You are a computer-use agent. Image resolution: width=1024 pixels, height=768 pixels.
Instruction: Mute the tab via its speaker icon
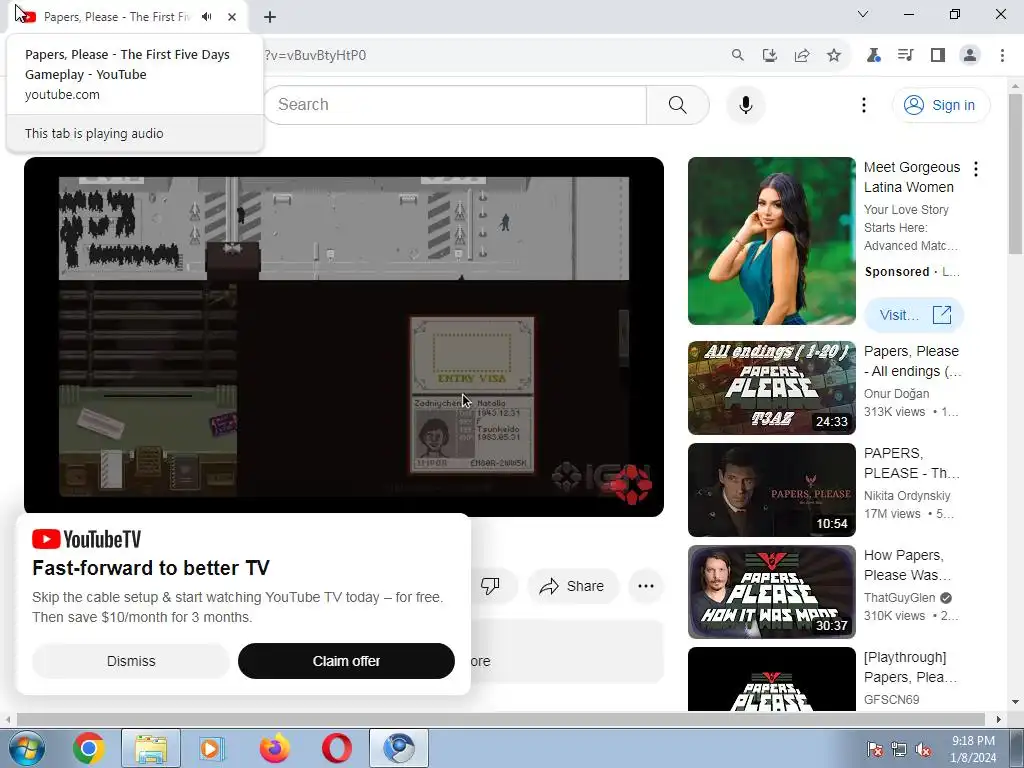click(207, 16)
